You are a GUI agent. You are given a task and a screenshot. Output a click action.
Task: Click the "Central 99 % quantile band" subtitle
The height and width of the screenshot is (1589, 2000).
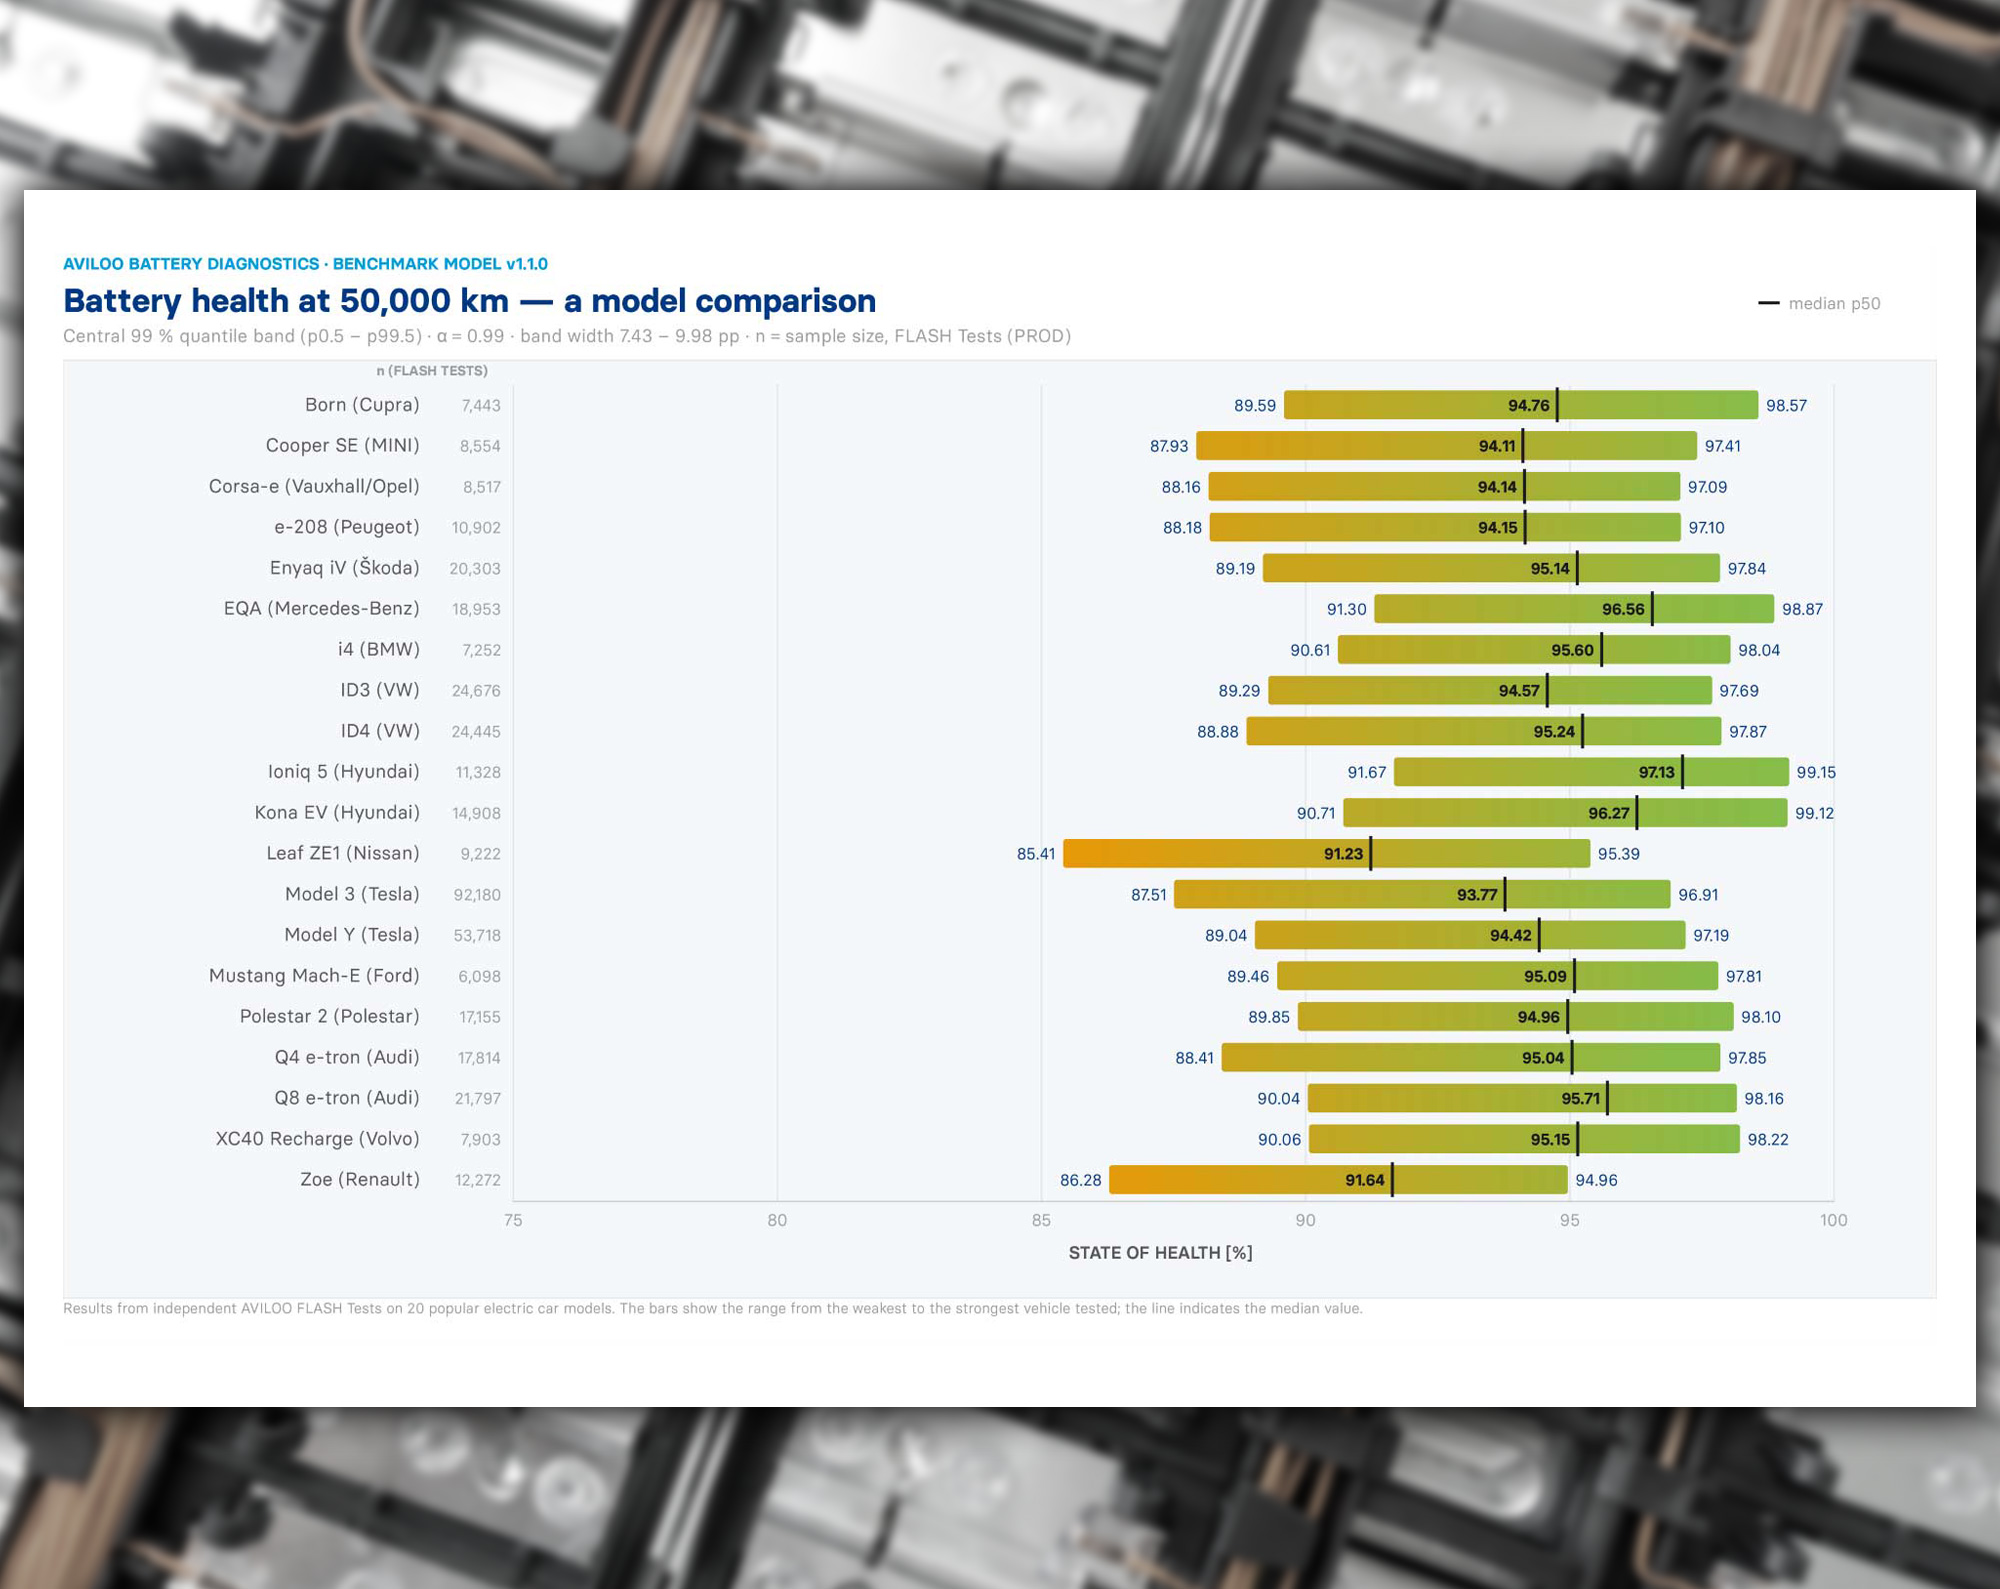coord(567,336)
